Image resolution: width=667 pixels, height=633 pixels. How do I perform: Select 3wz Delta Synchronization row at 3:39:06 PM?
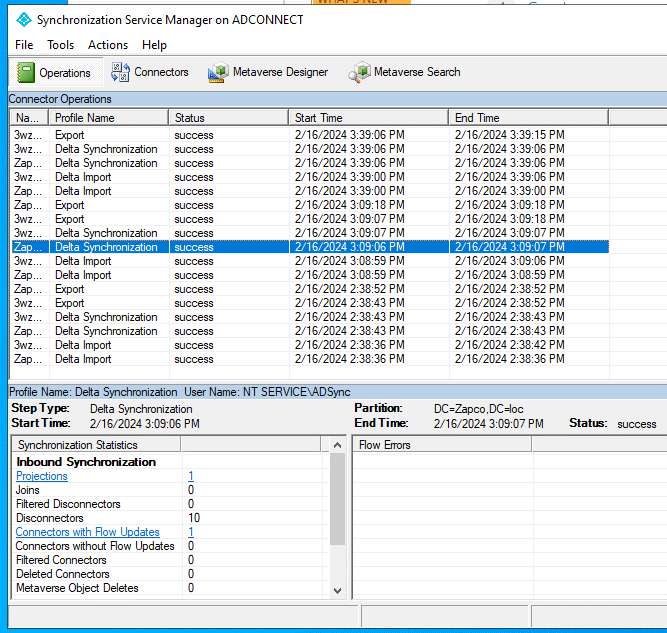pos(310,149)
